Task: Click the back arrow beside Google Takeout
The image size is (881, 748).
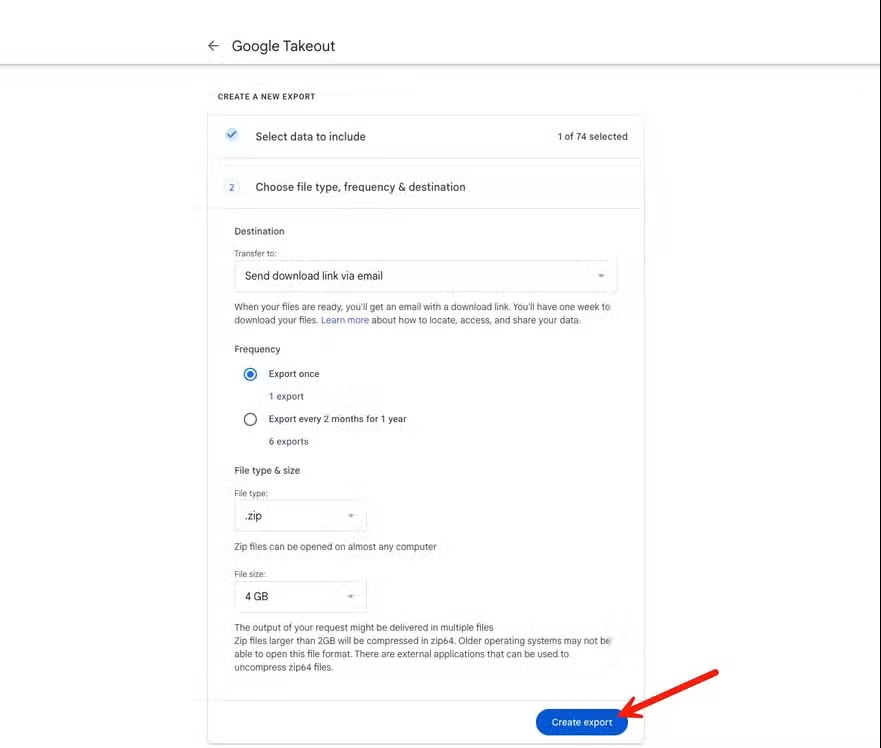Action: (x=213, y=46)
